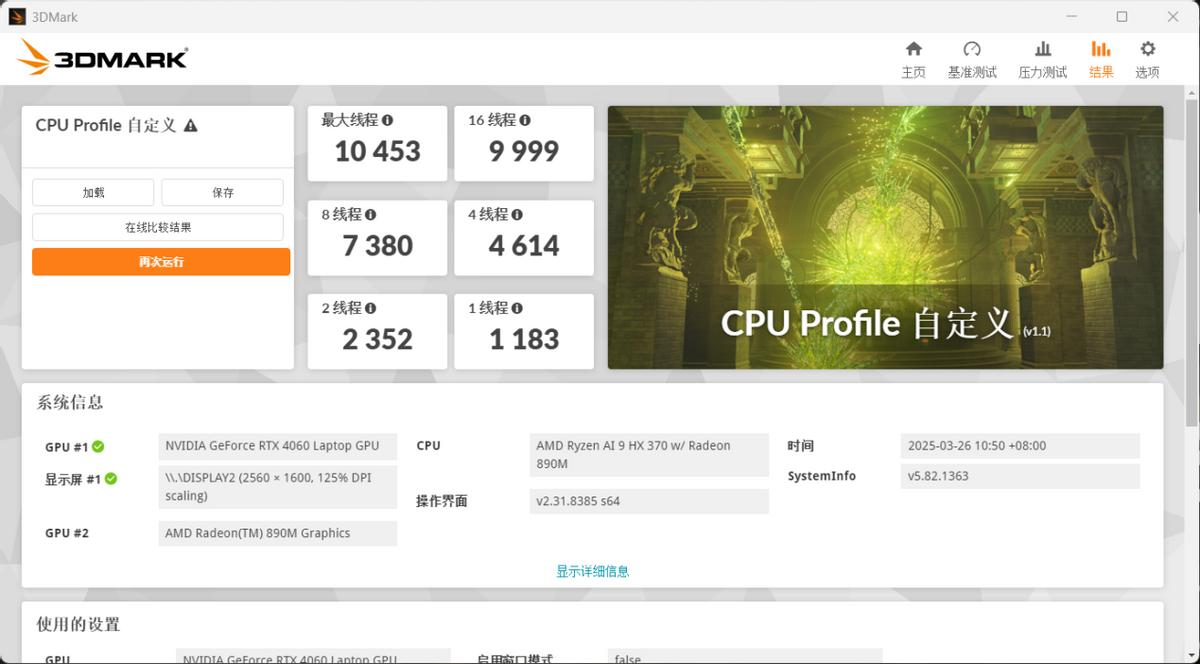This screenshot has width=1200, height=664.
Task: Expand 显示详细信息 details link
Action: [593, 571]
